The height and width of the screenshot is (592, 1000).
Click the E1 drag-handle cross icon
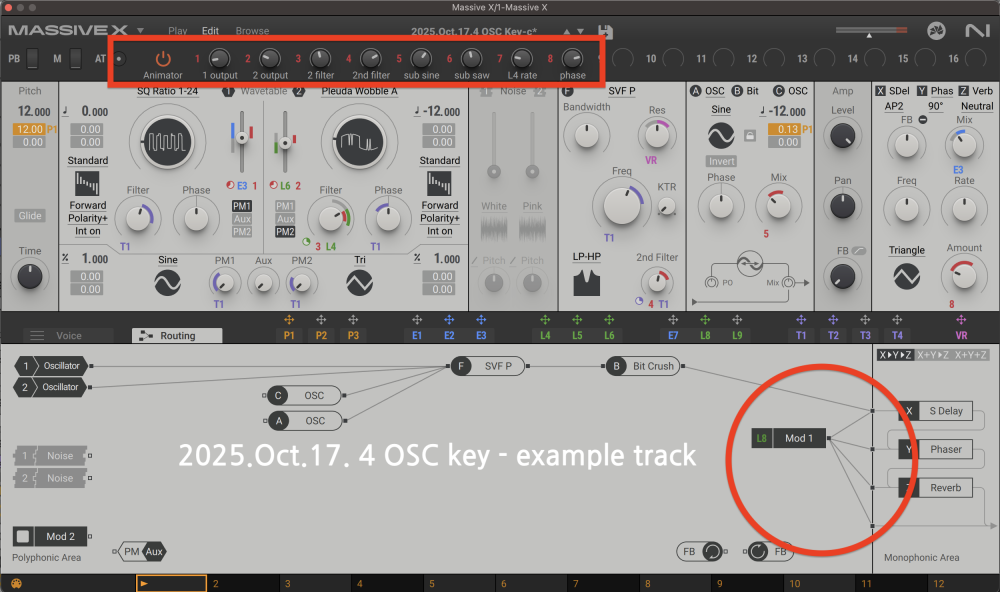click(417, 320)
